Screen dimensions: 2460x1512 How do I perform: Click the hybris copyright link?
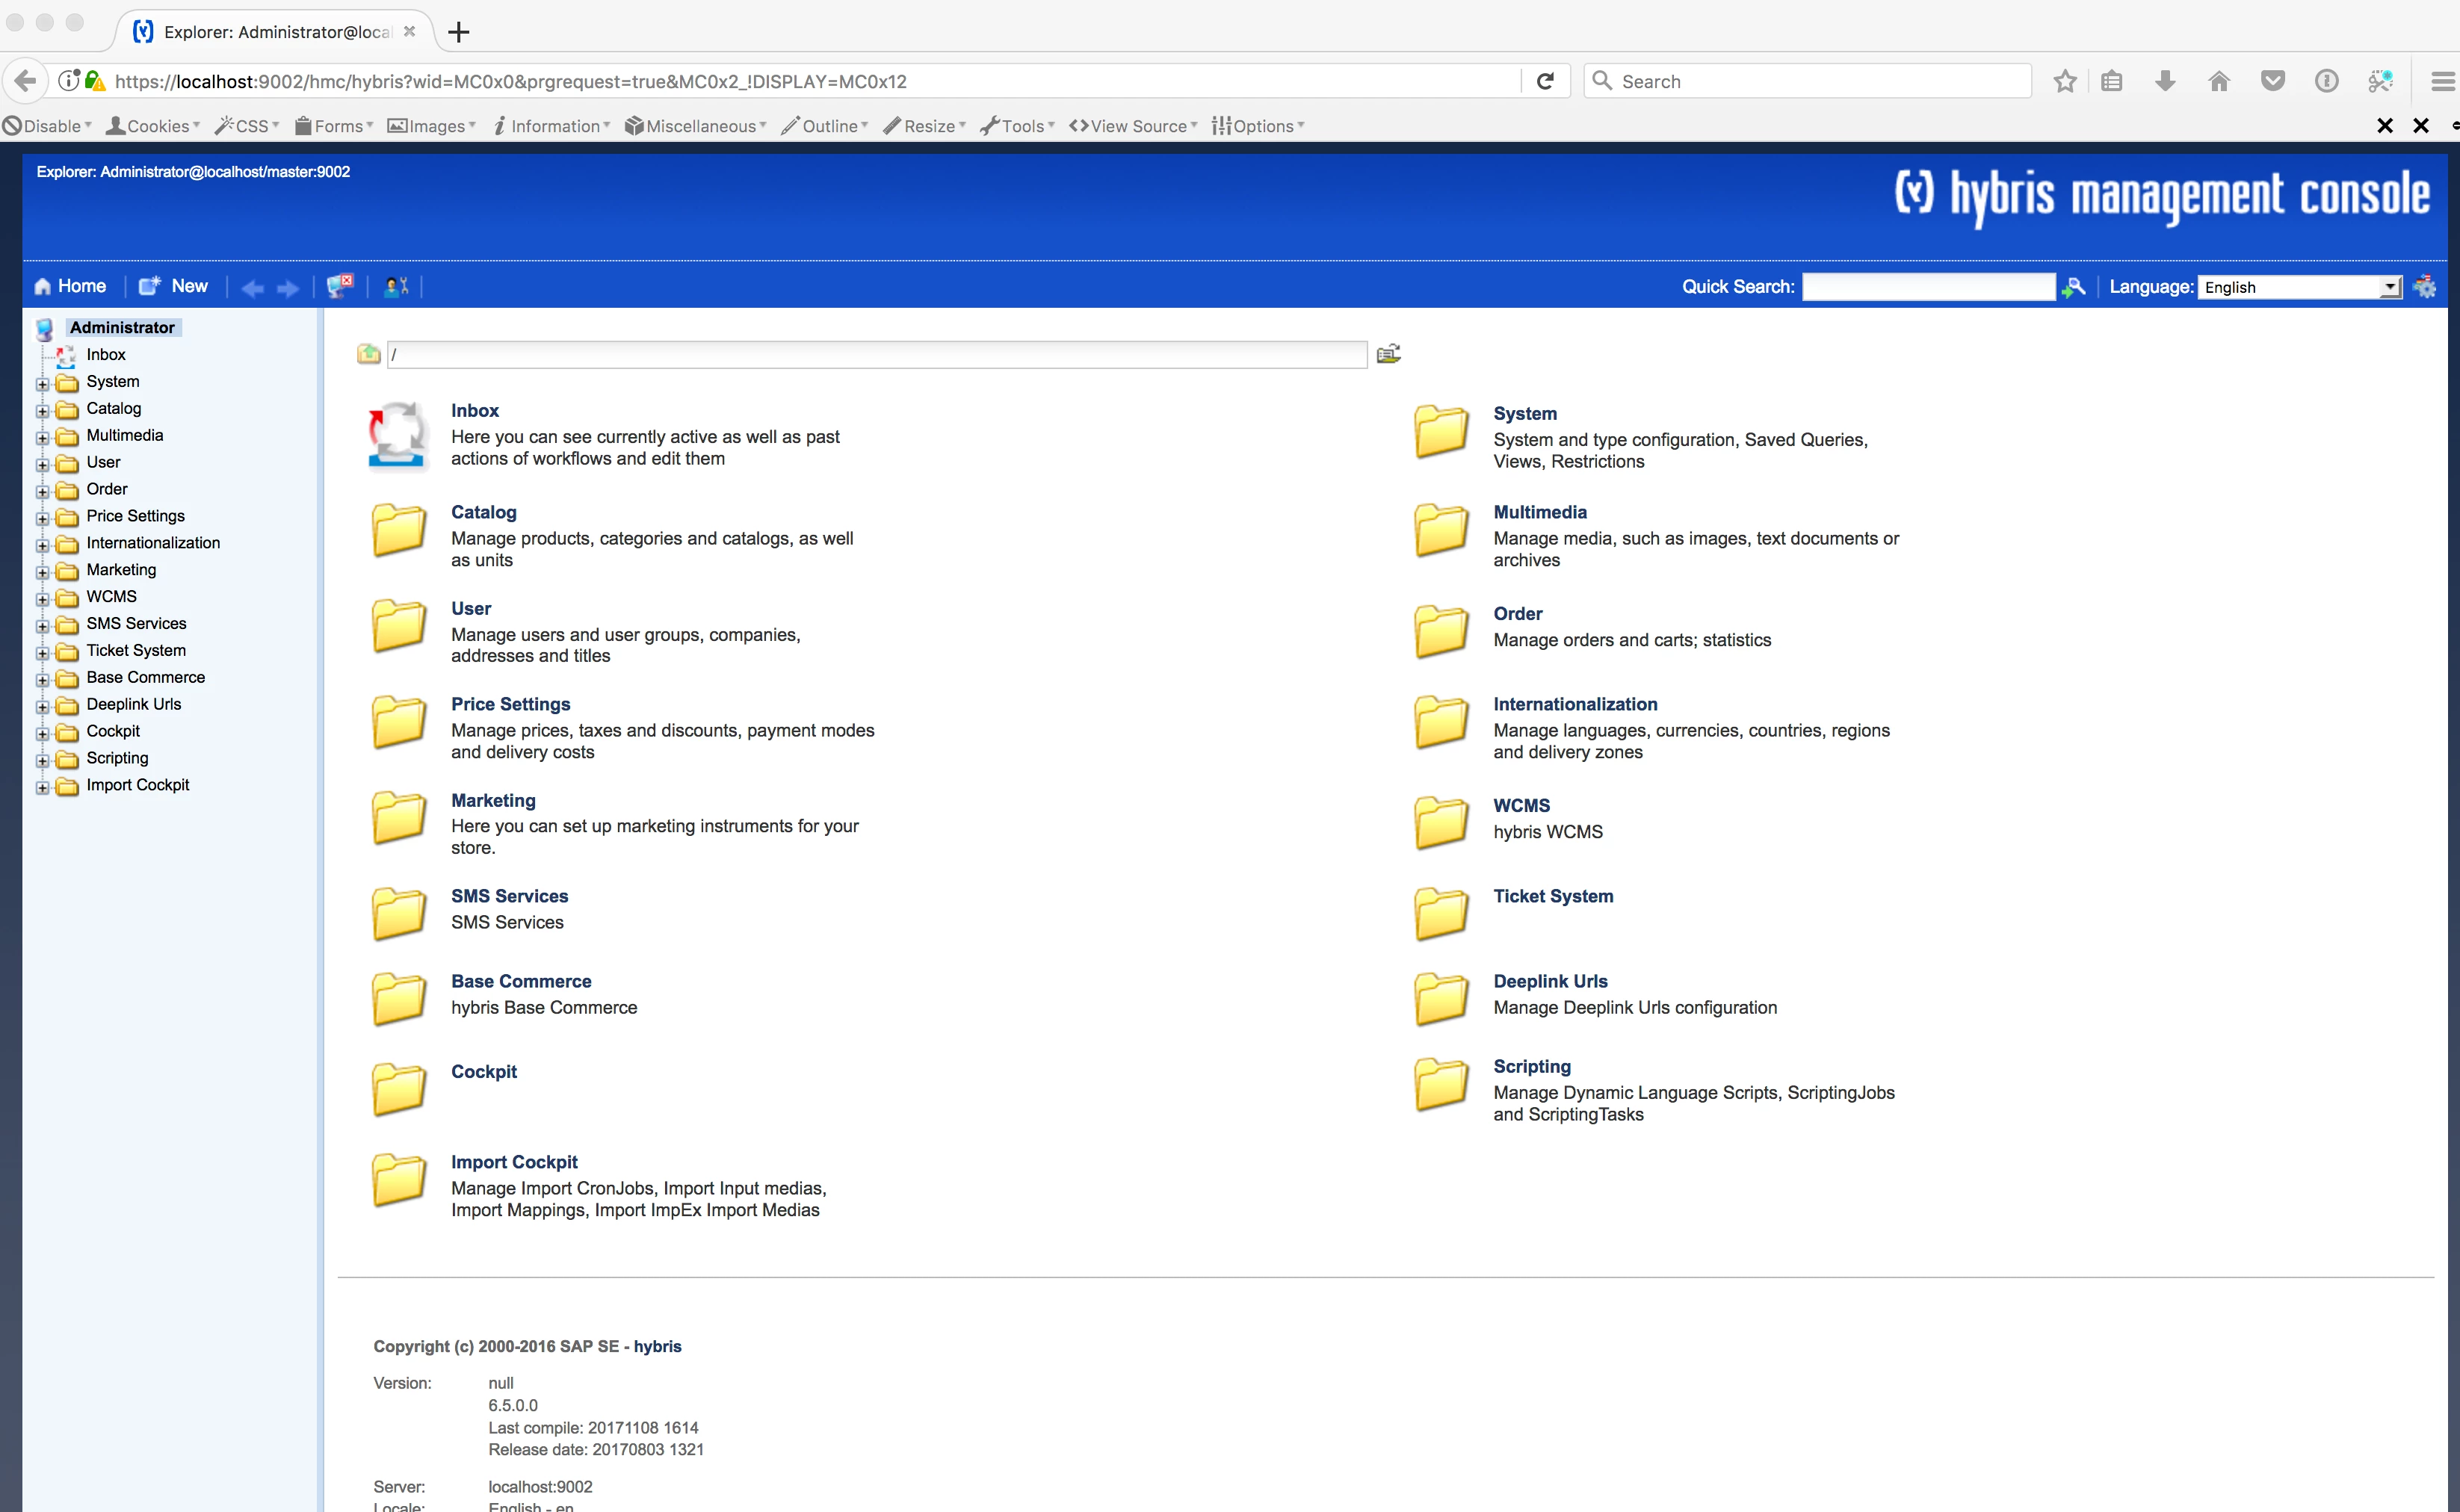click(657, 1346)
